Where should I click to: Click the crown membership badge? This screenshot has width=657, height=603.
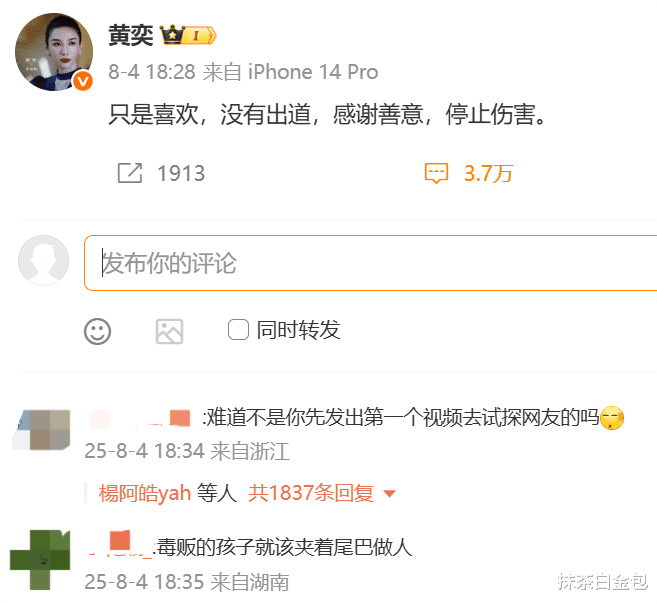(188, 35)
